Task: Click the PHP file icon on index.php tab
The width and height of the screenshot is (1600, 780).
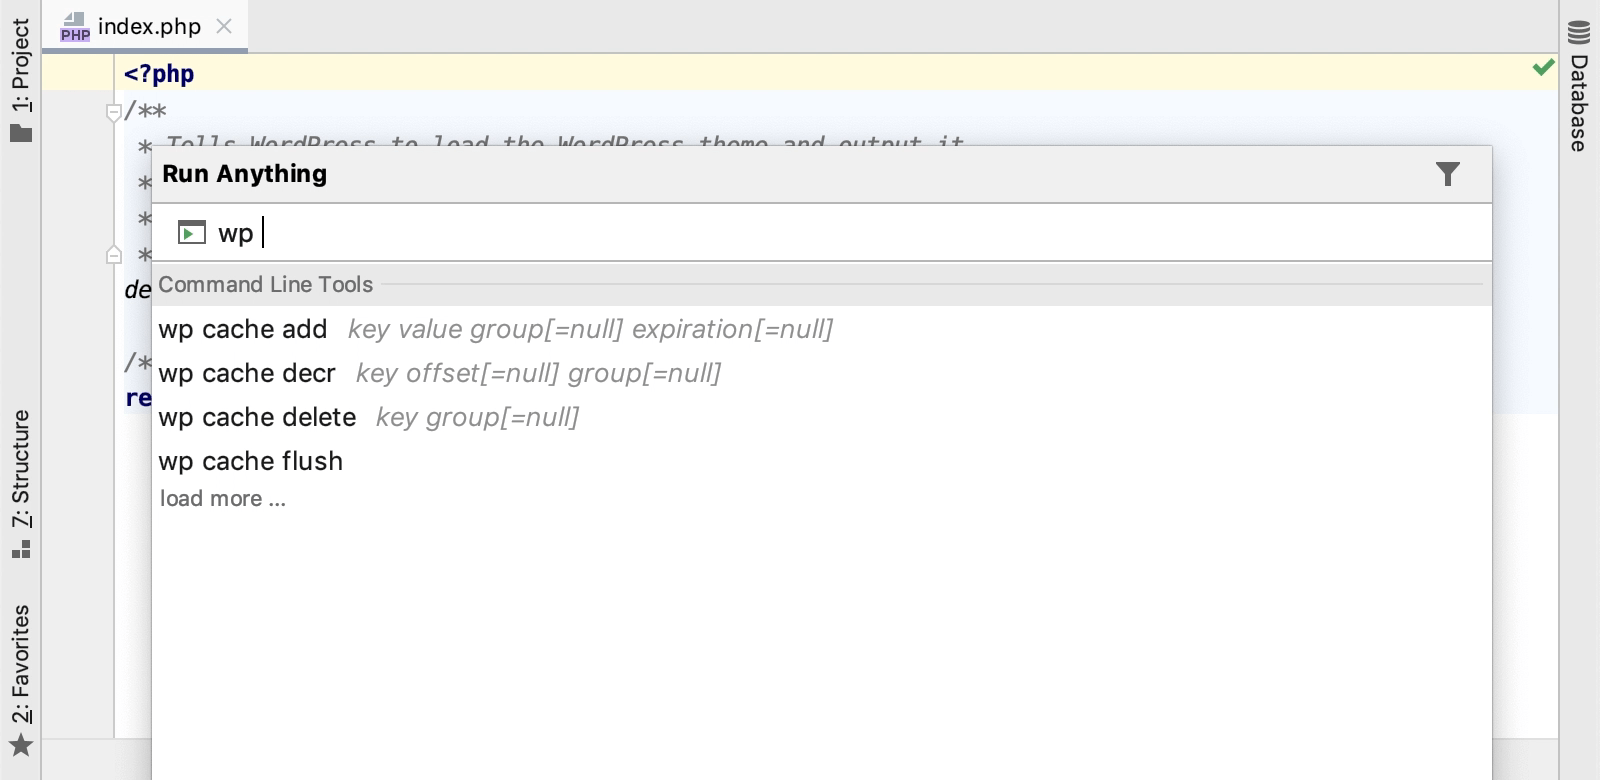Action: point(75,27)
